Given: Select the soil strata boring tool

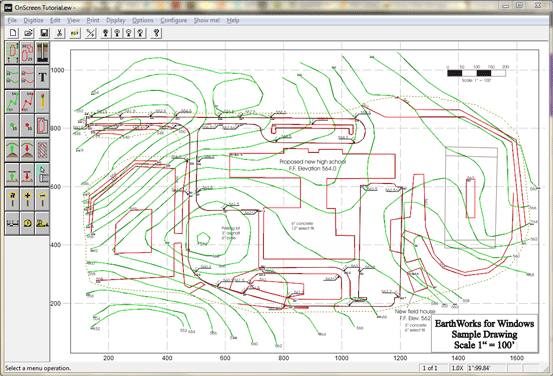Looking at the screenshot, I should [42, 53].
